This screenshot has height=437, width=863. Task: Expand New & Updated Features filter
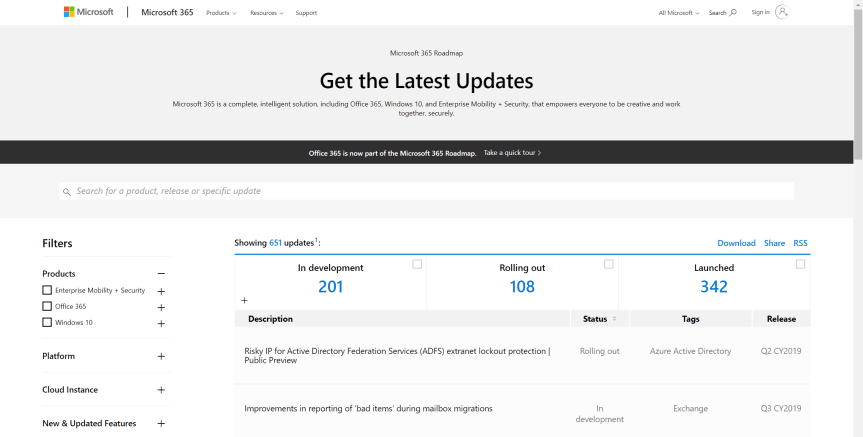(161, 423)
